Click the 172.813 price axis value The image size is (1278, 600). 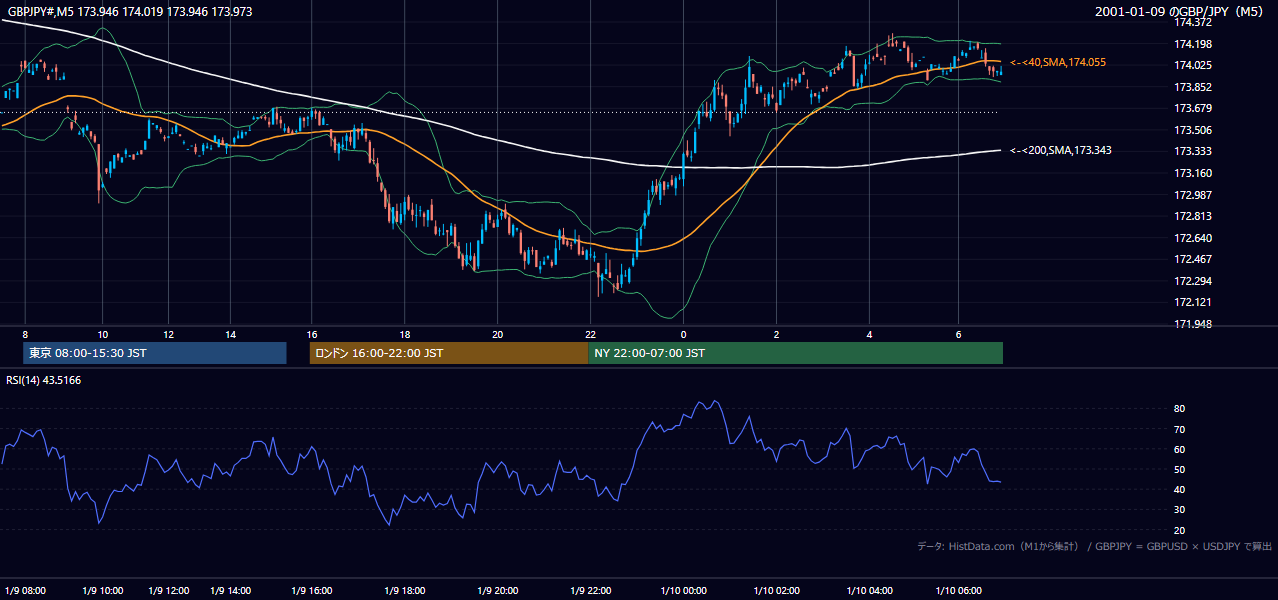tap(1194, 216)
